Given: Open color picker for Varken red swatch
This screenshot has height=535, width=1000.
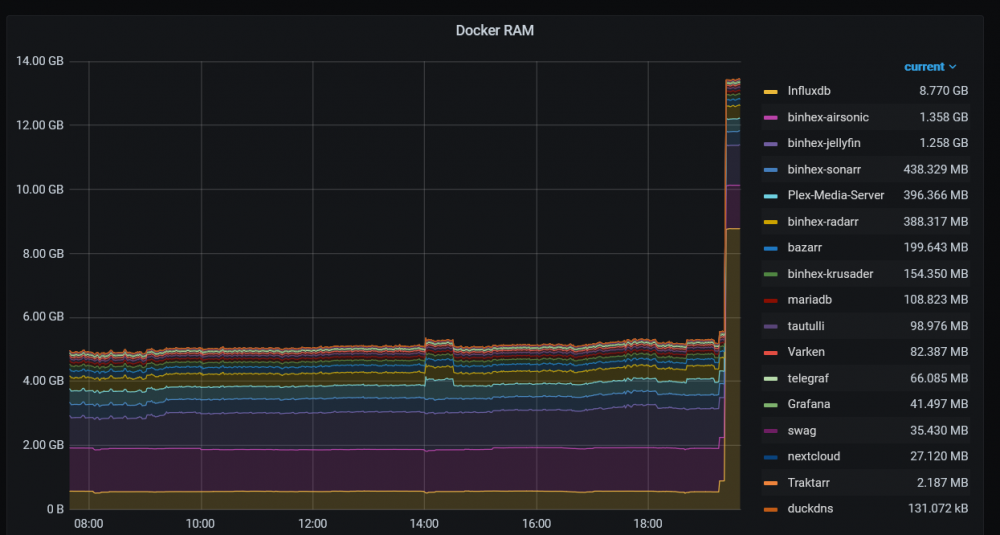Looking at the screenshot, I should 770,353.
